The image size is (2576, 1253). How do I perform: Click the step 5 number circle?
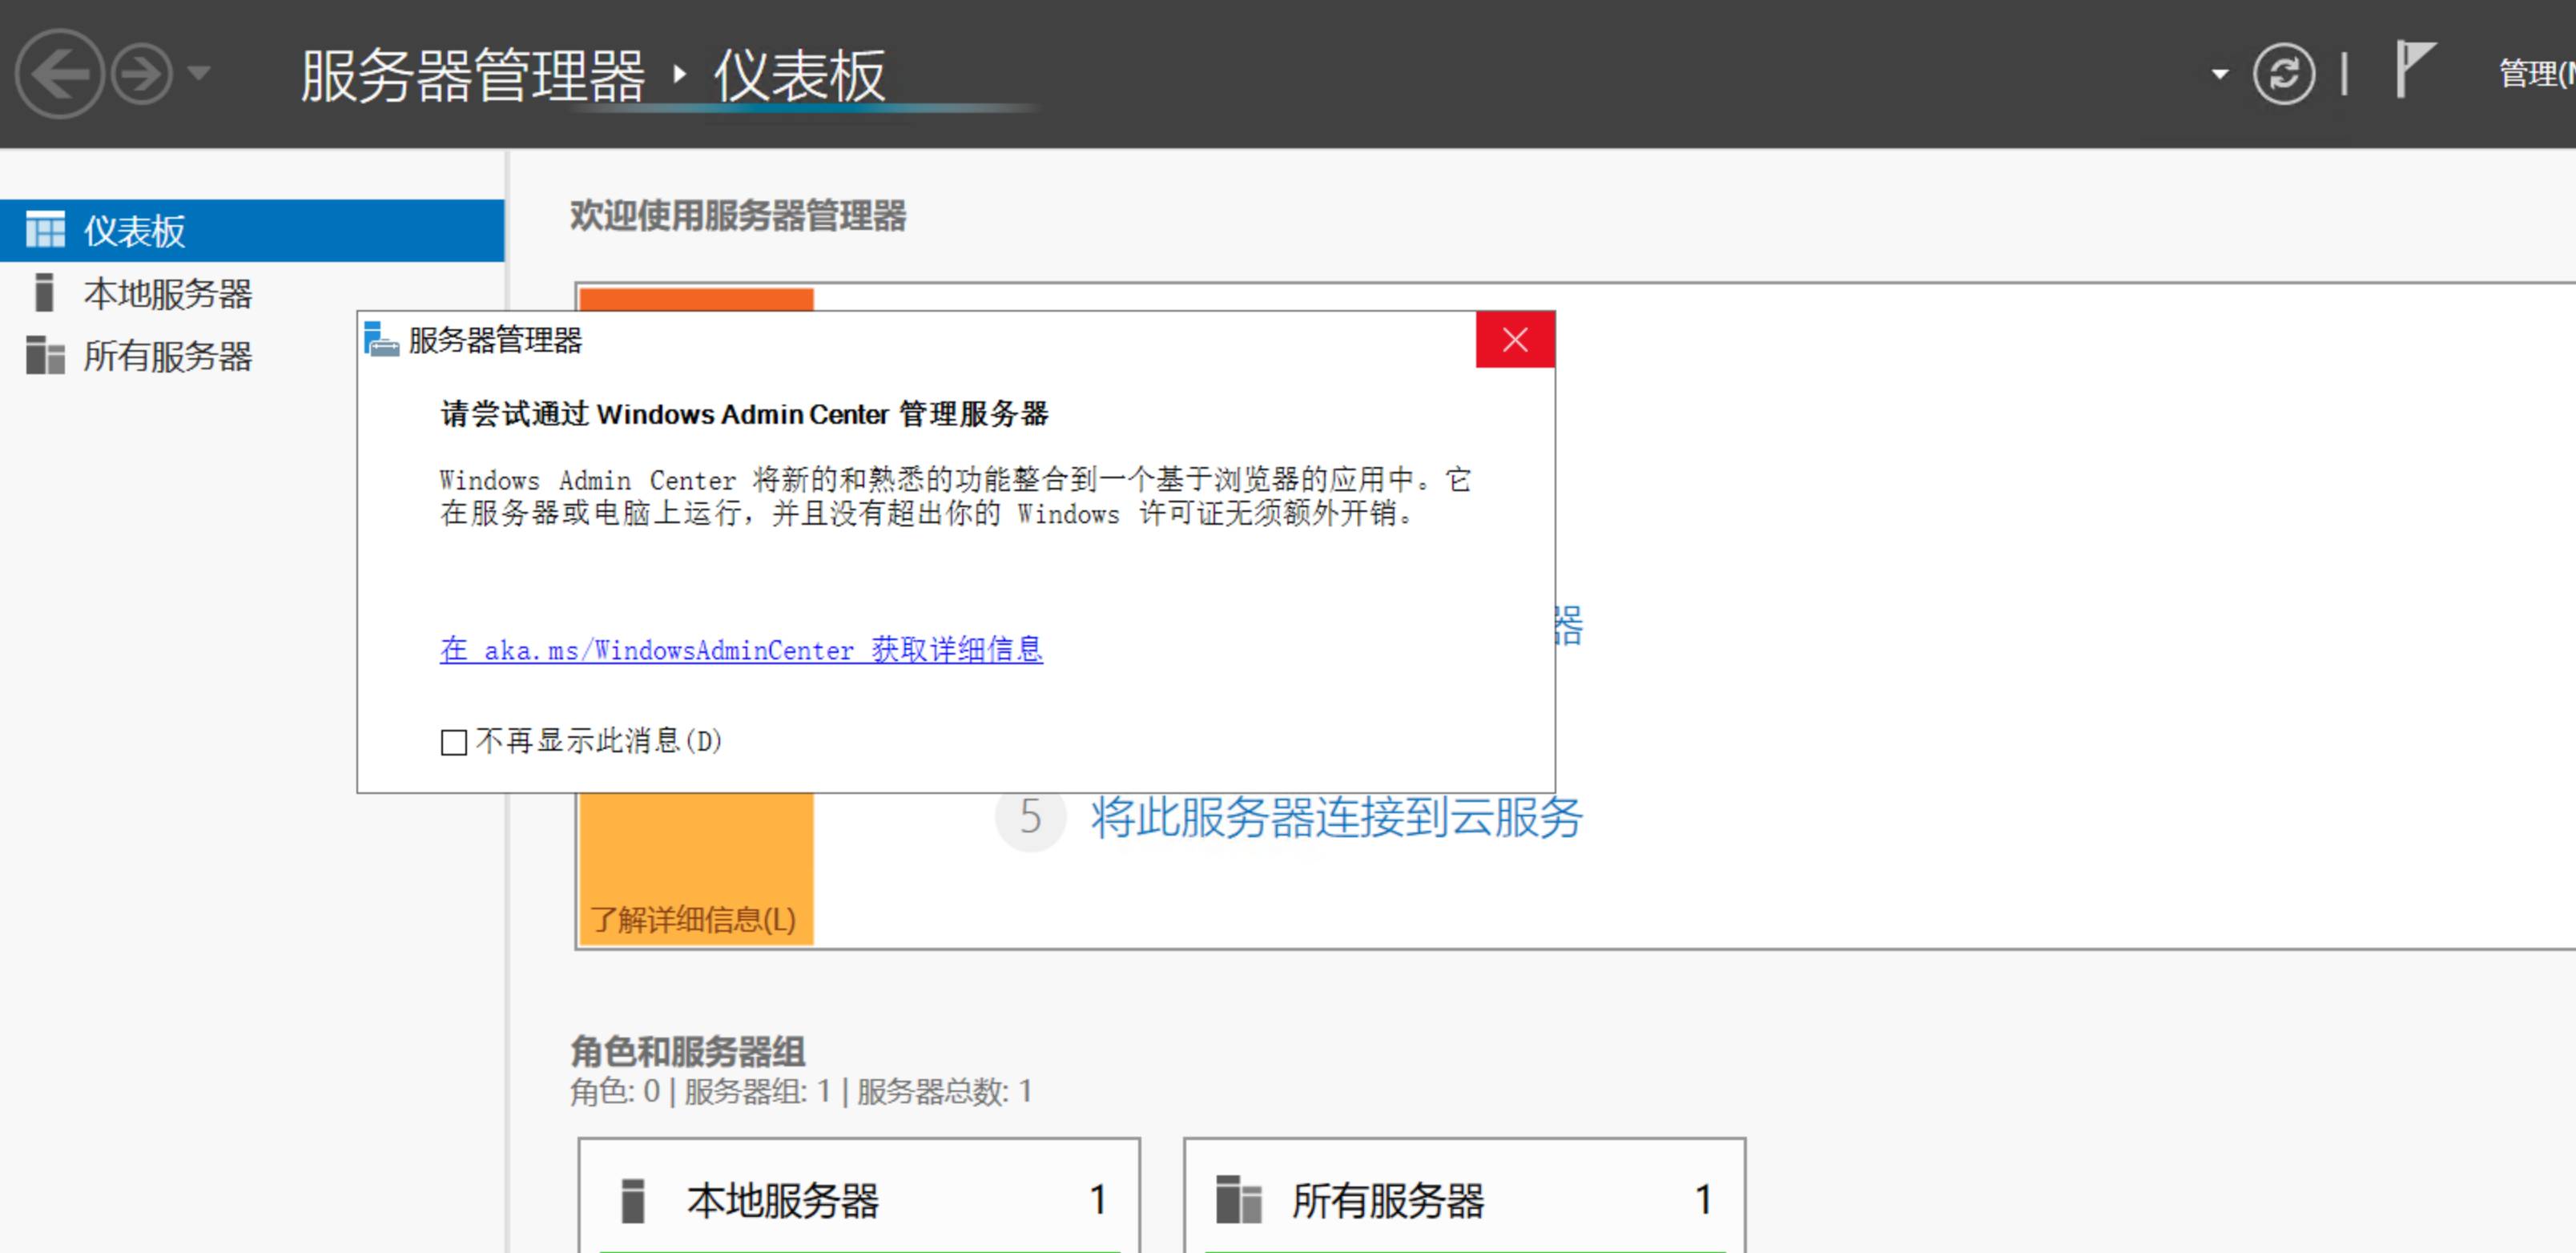coord(1030,817)
